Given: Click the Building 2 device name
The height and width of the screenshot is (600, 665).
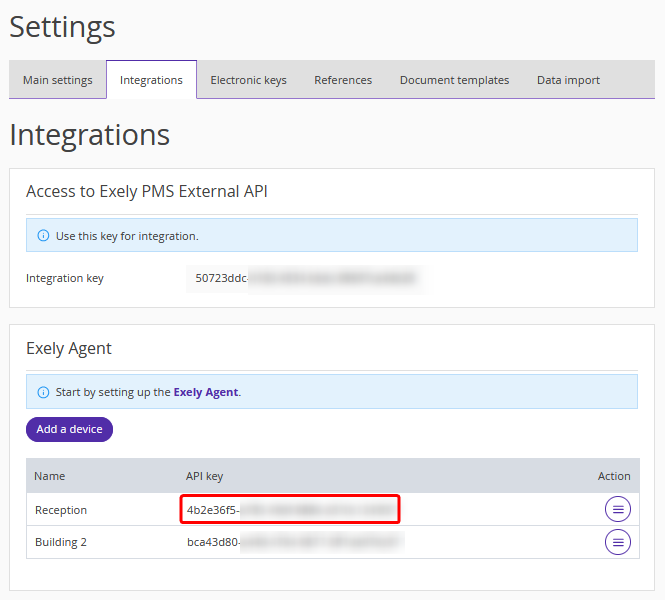Looking at the screenshot, I should point(62,542).
